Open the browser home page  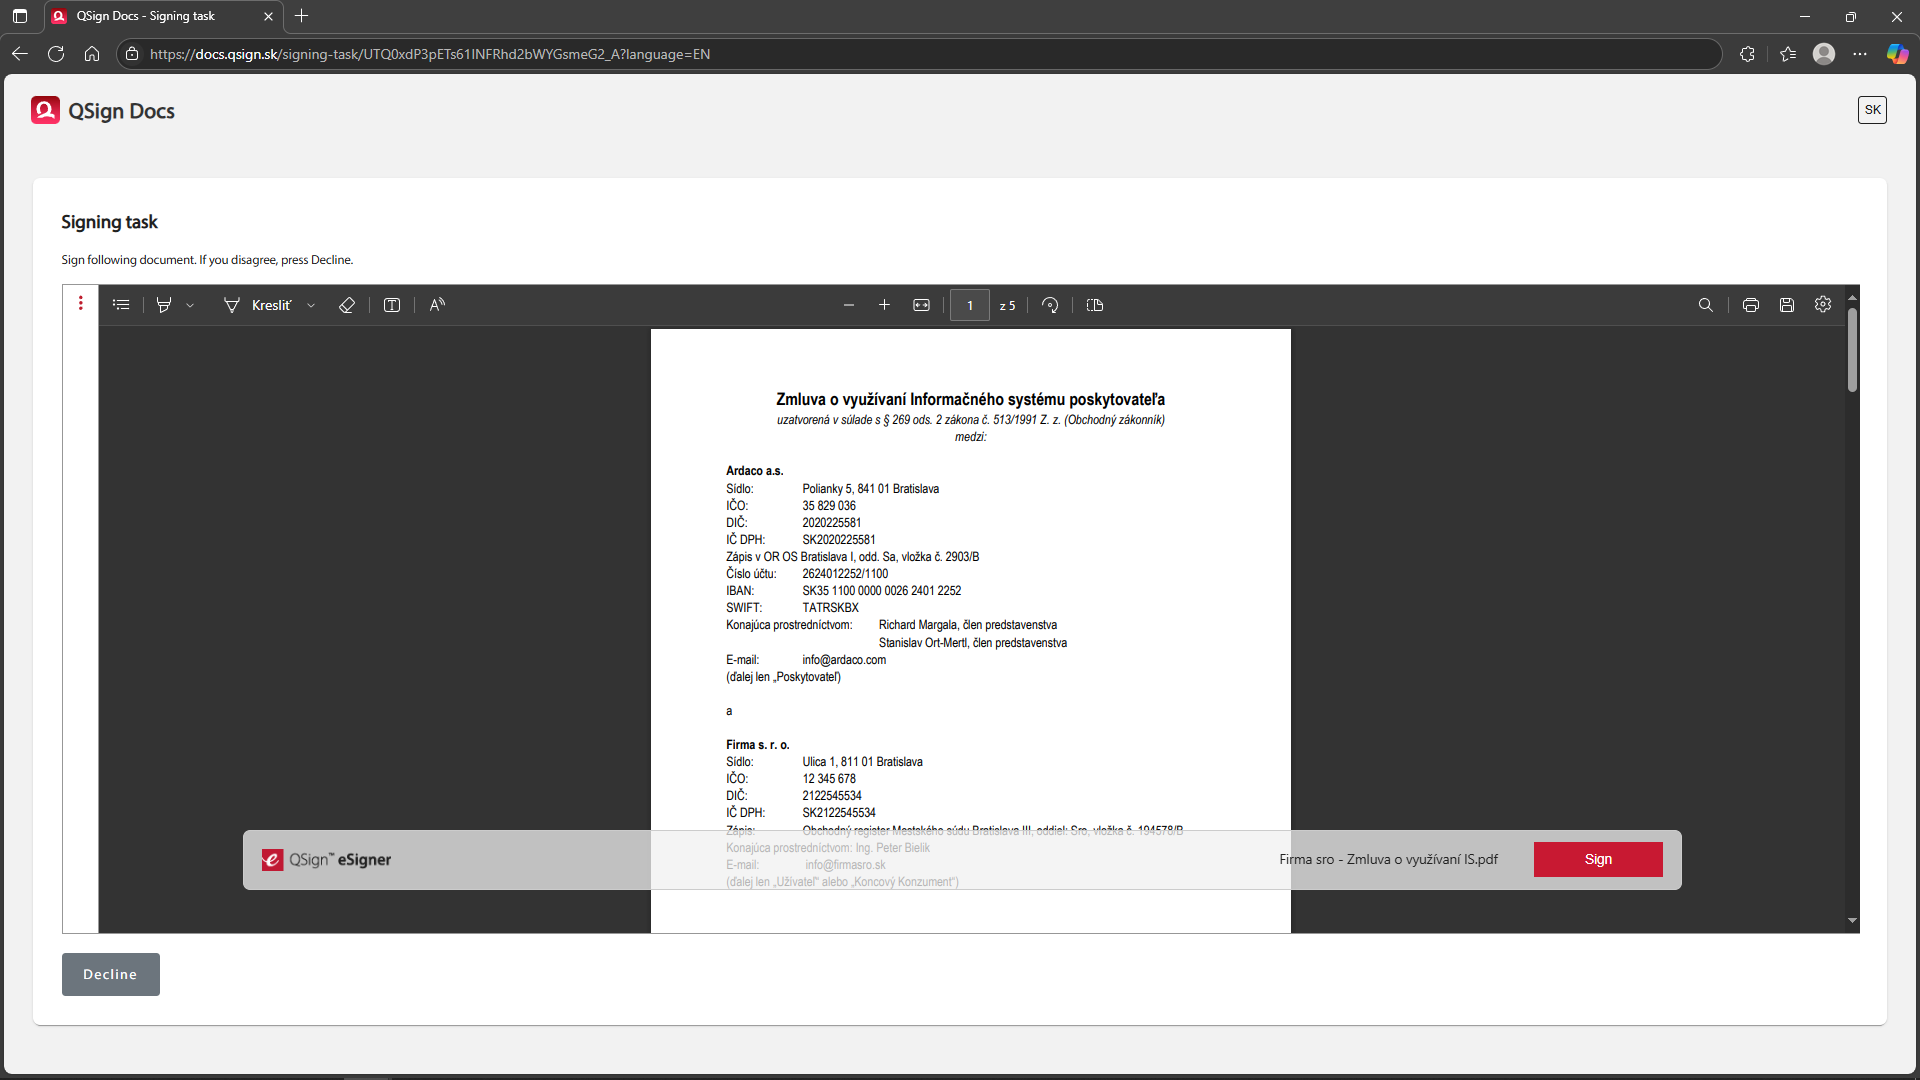click(92, 54)
